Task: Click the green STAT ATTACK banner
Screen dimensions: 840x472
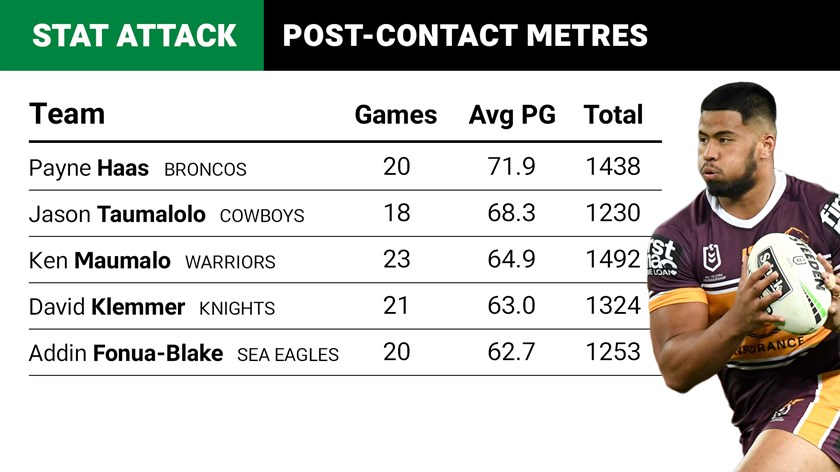Action: [x=133, y=36]
